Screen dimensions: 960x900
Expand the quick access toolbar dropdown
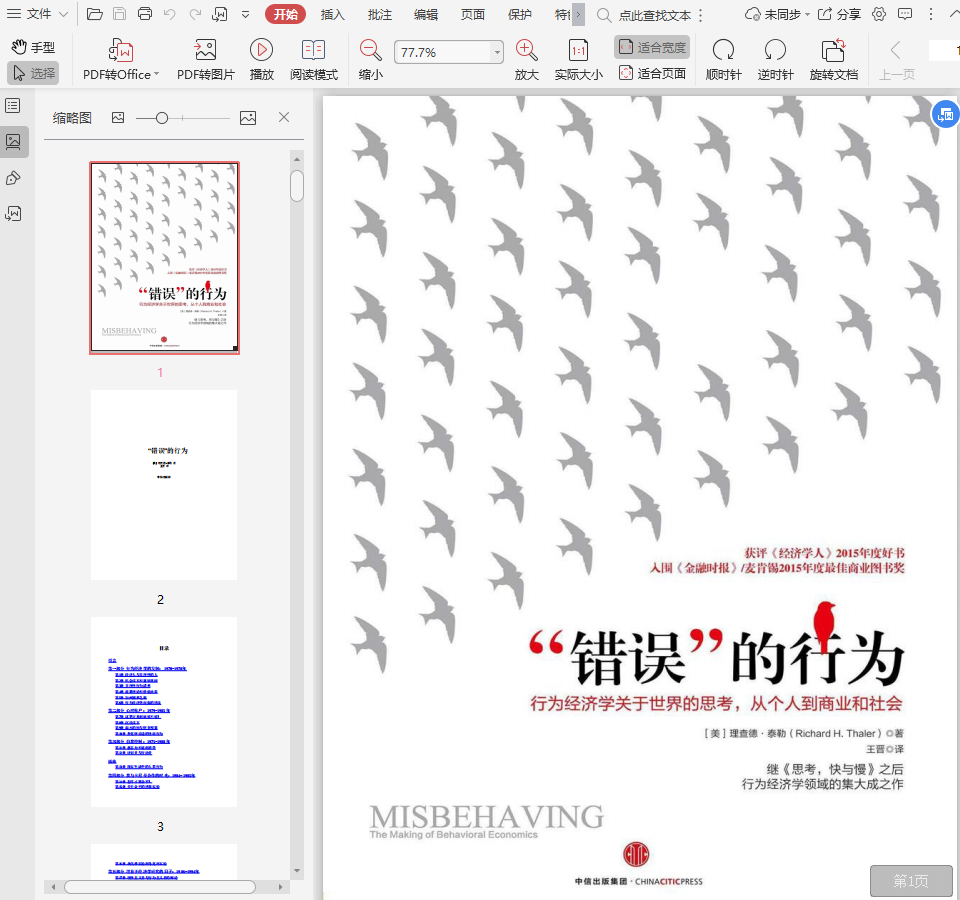coord(245,14)
